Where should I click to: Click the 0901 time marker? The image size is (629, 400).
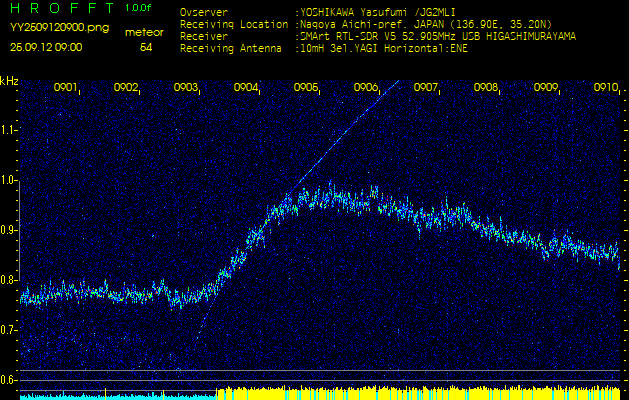[66, 88]
